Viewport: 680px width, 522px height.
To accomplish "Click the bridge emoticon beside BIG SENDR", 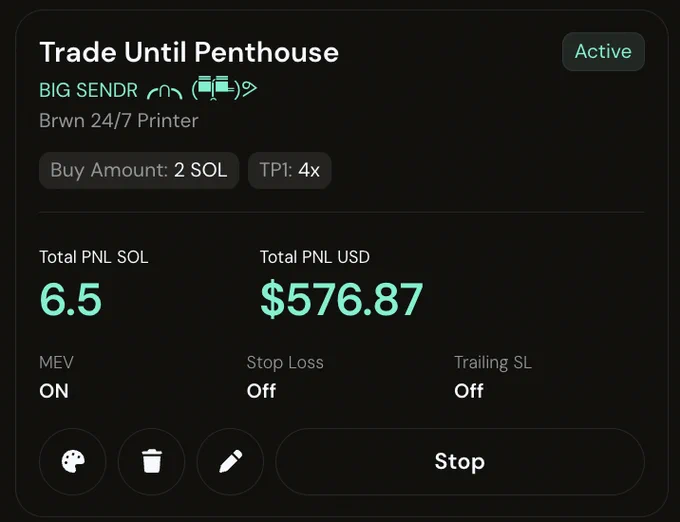I will (164, 92).
